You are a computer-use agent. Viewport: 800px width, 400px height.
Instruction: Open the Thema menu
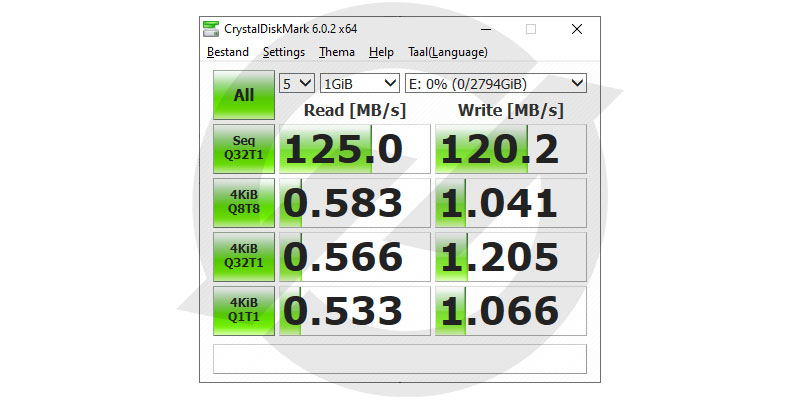click(337, 52)
